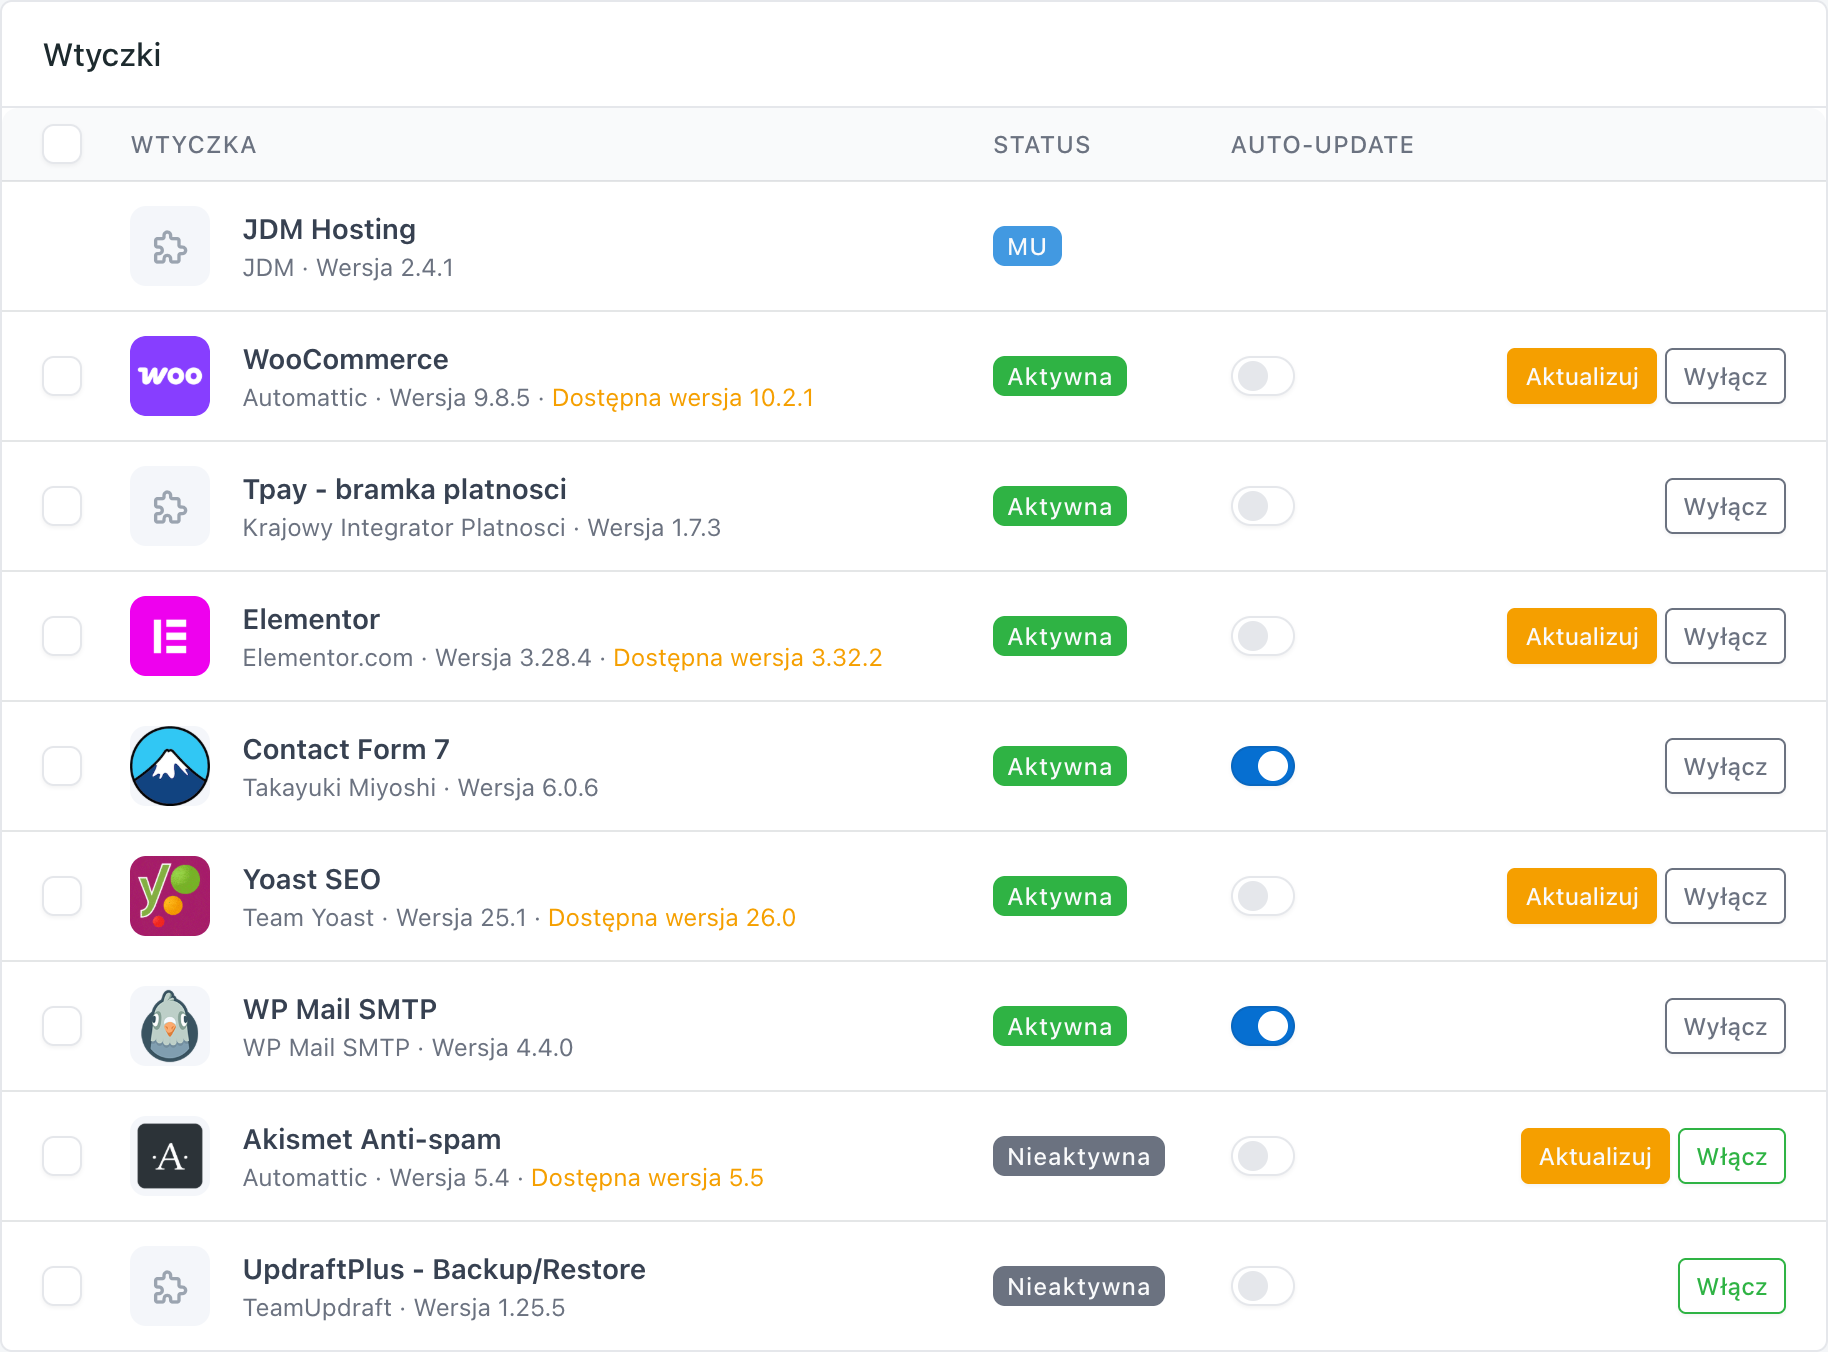1828x1352 pixels.
Task: Turn on auto-update for Tpay
Action: tap(1263, 506)
